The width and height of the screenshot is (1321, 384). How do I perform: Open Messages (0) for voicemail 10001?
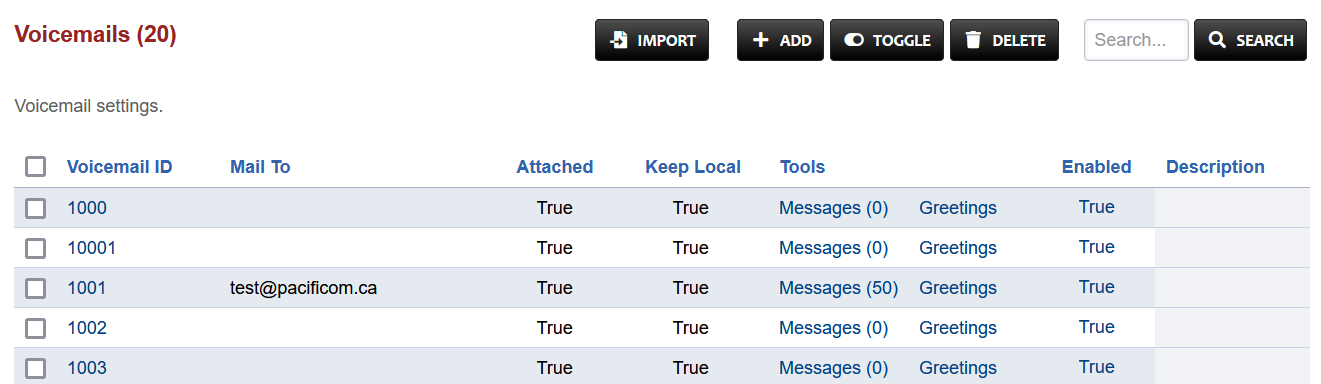[834, 248]
